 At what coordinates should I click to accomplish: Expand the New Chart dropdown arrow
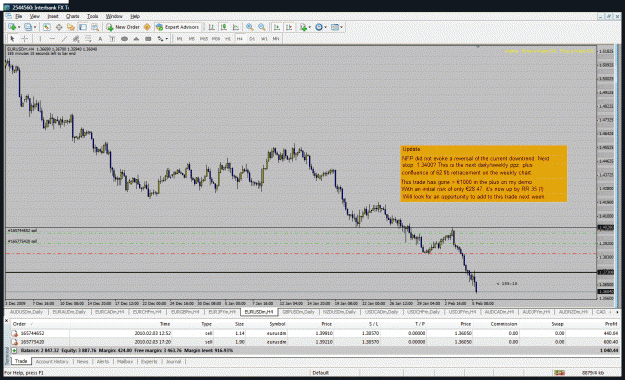coord(19,27)
